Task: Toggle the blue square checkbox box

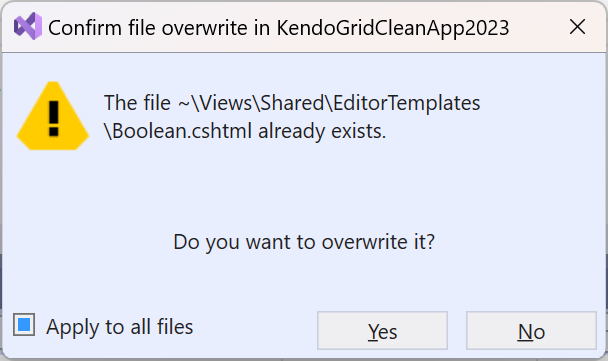Action: 24,325
